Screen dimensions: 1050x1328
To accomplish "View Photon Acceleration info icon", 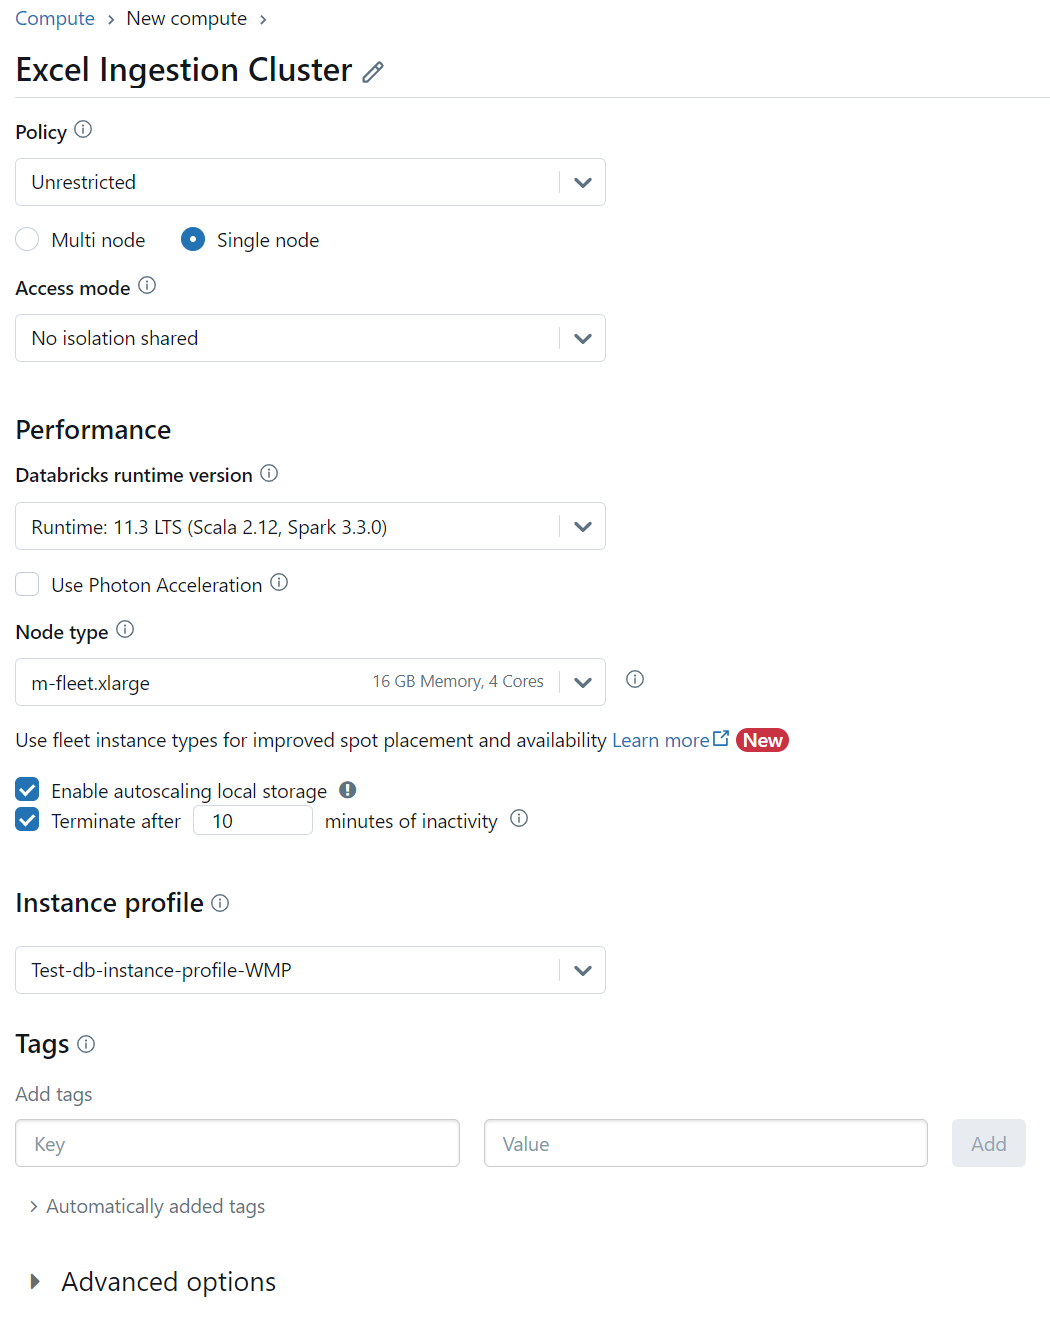I will (x=279, y=583).
